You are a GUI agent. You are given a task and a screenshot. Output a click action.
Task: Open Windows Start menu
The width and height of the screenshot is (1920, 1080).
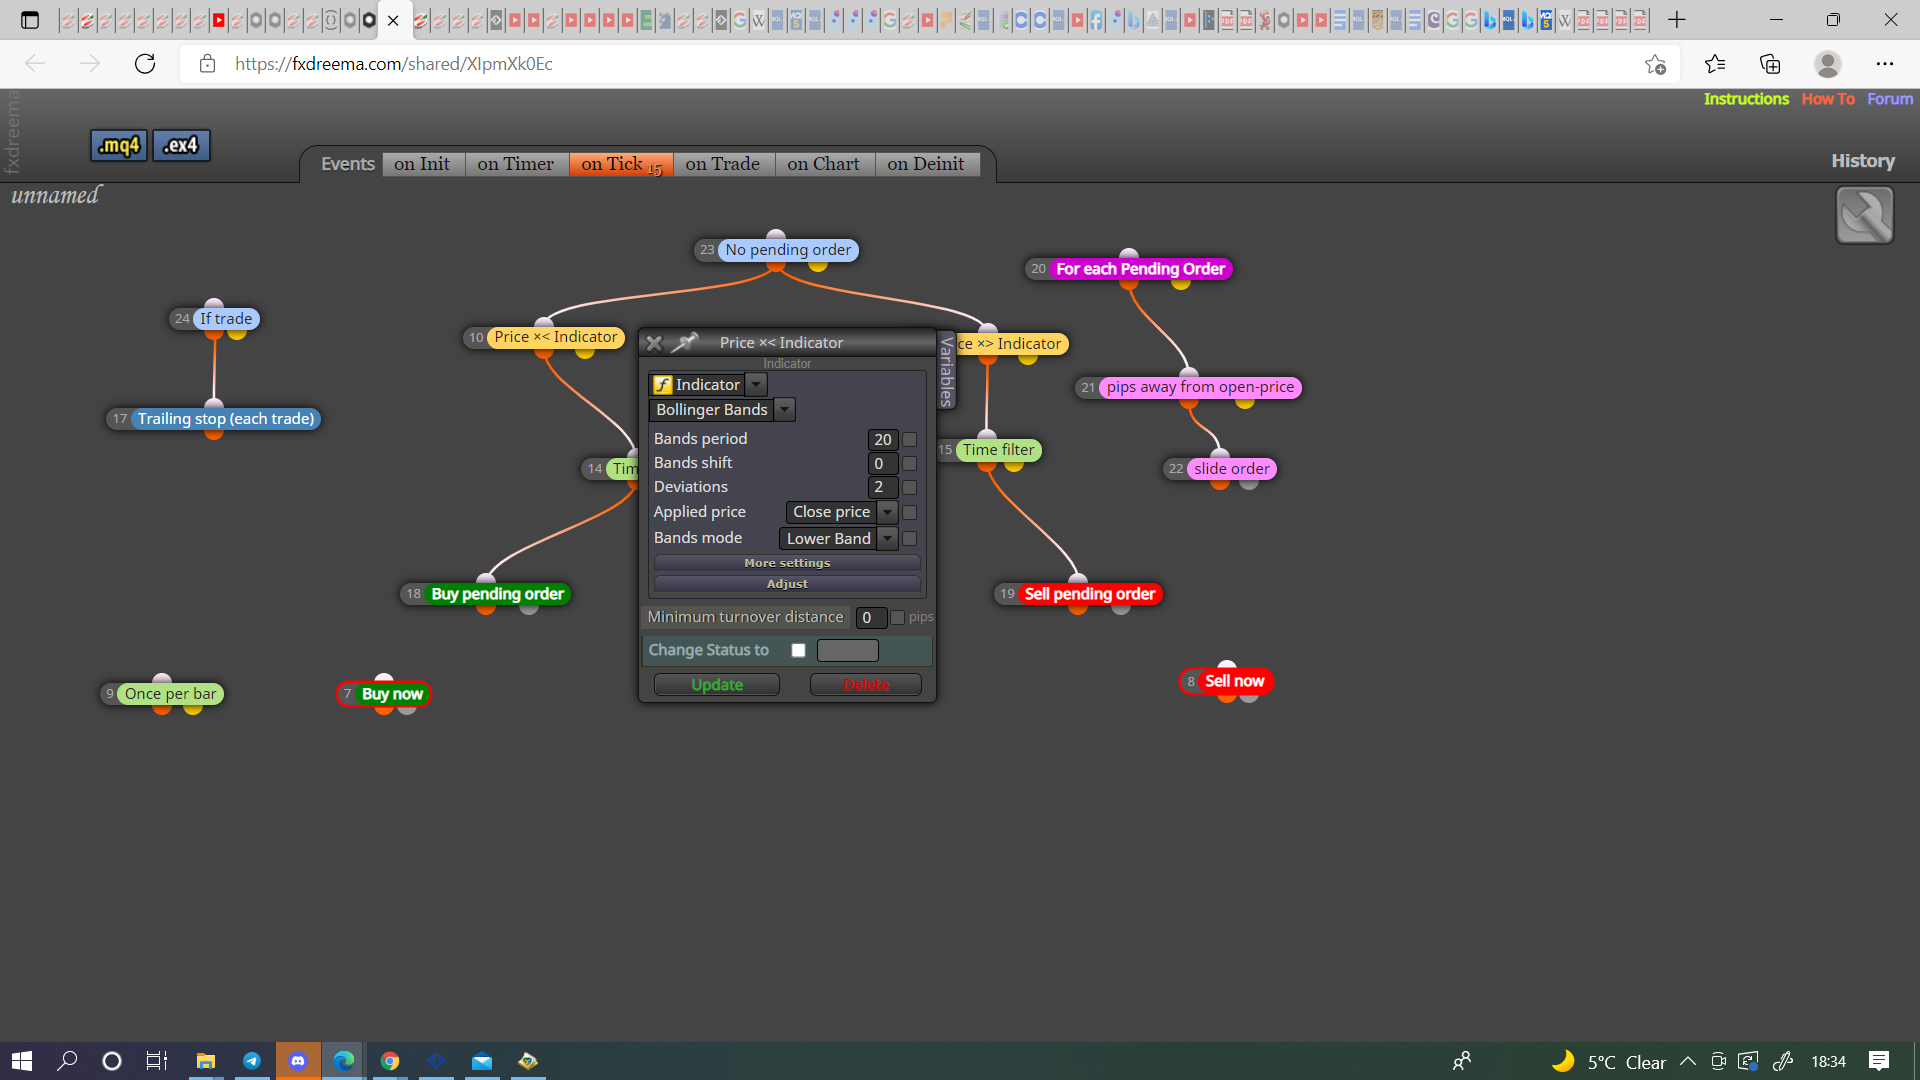pyautogui.click(x=22, y=1061)
